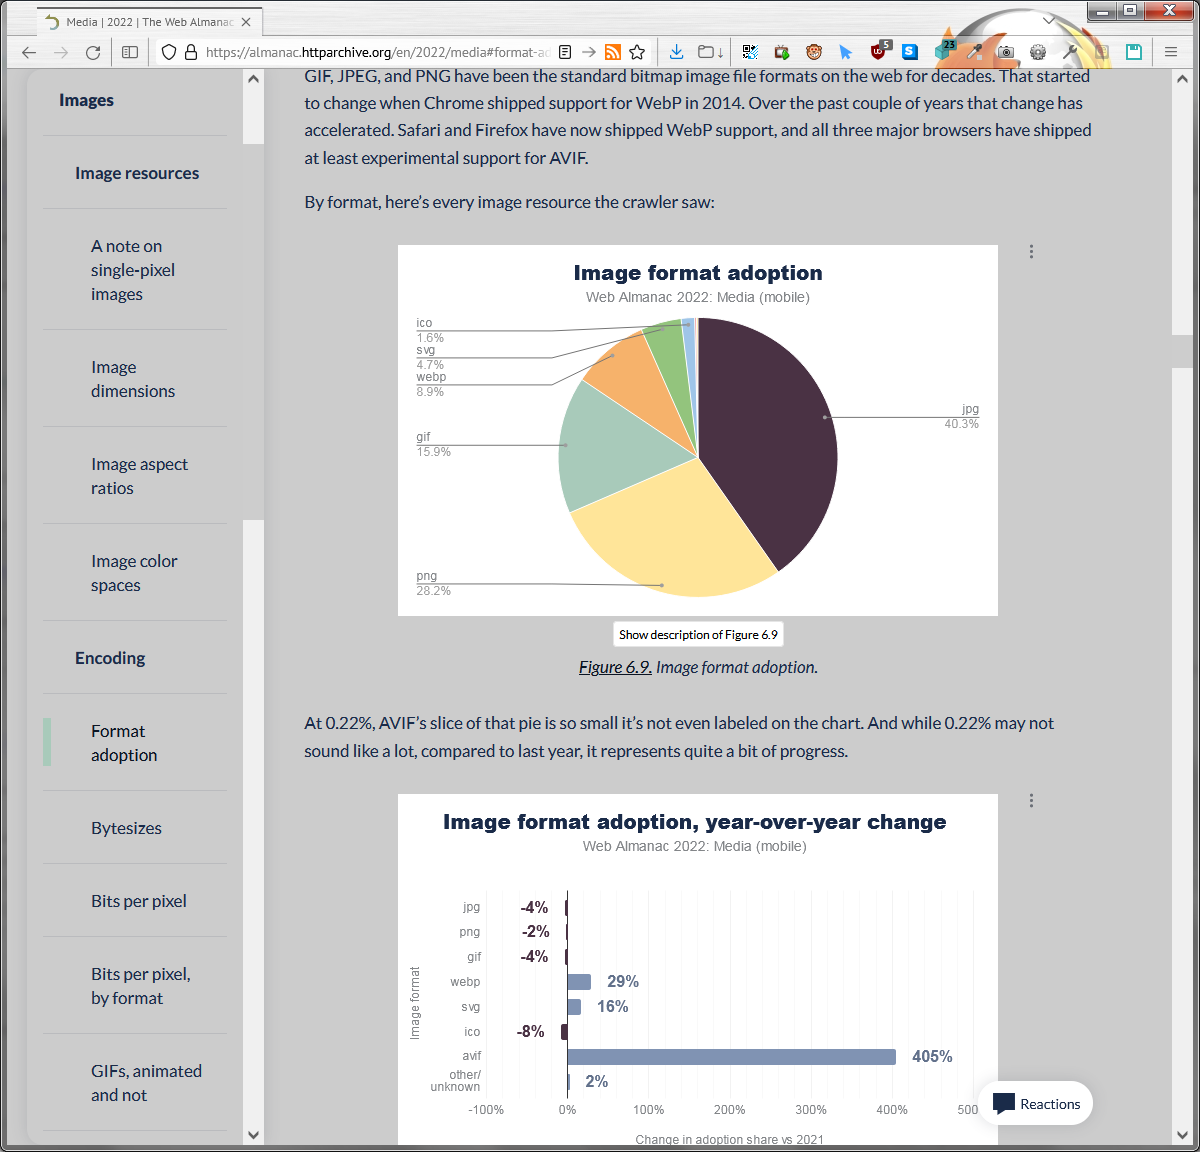This screenshot has width=1200, height=1152.
Task: Open the Reactions button
Action: [x=1036, y=1103]
